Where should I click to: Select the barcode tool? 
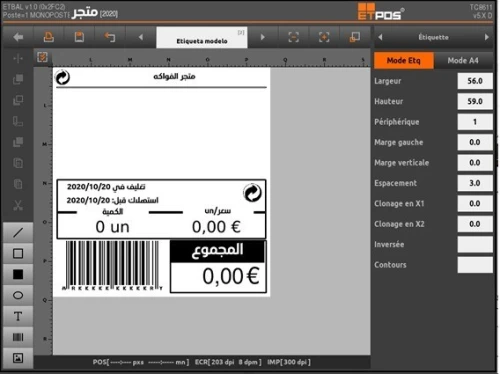coord(18,337)
